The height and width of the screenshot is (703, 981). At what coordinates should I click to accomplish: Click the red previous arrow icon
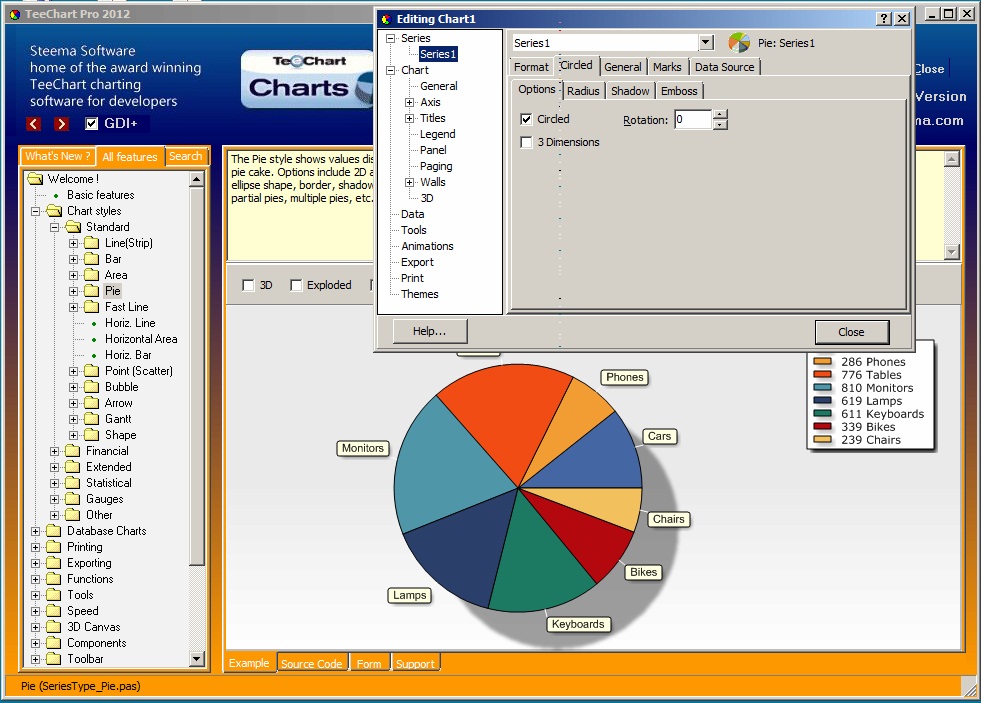pos(34,124)
